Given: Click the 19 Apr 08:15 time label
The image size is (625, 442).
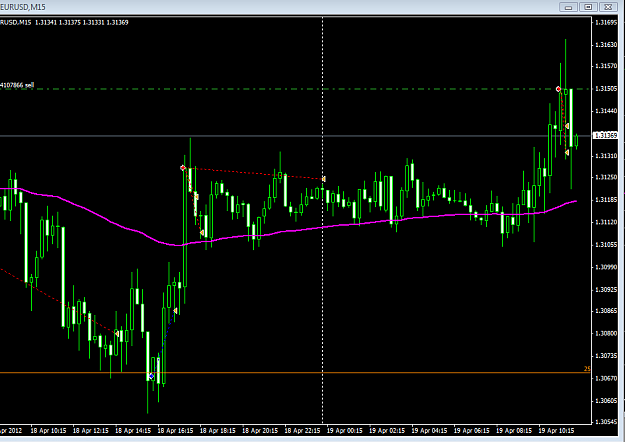Looking at the screenshot, I should click(514, 430).
